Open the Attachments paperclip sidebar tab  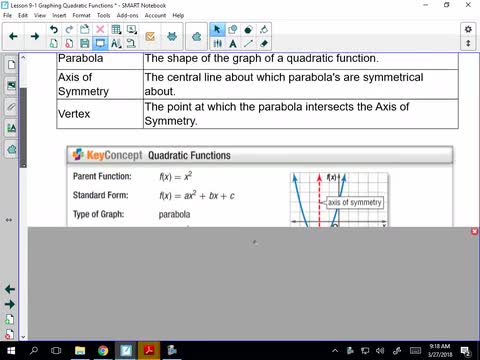point(11,107)
